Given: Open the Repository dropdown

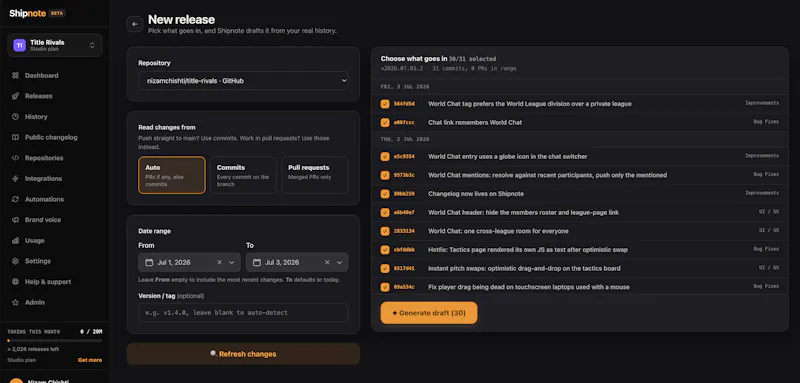Looking at the screenshot, I should (x=243, y=81).
